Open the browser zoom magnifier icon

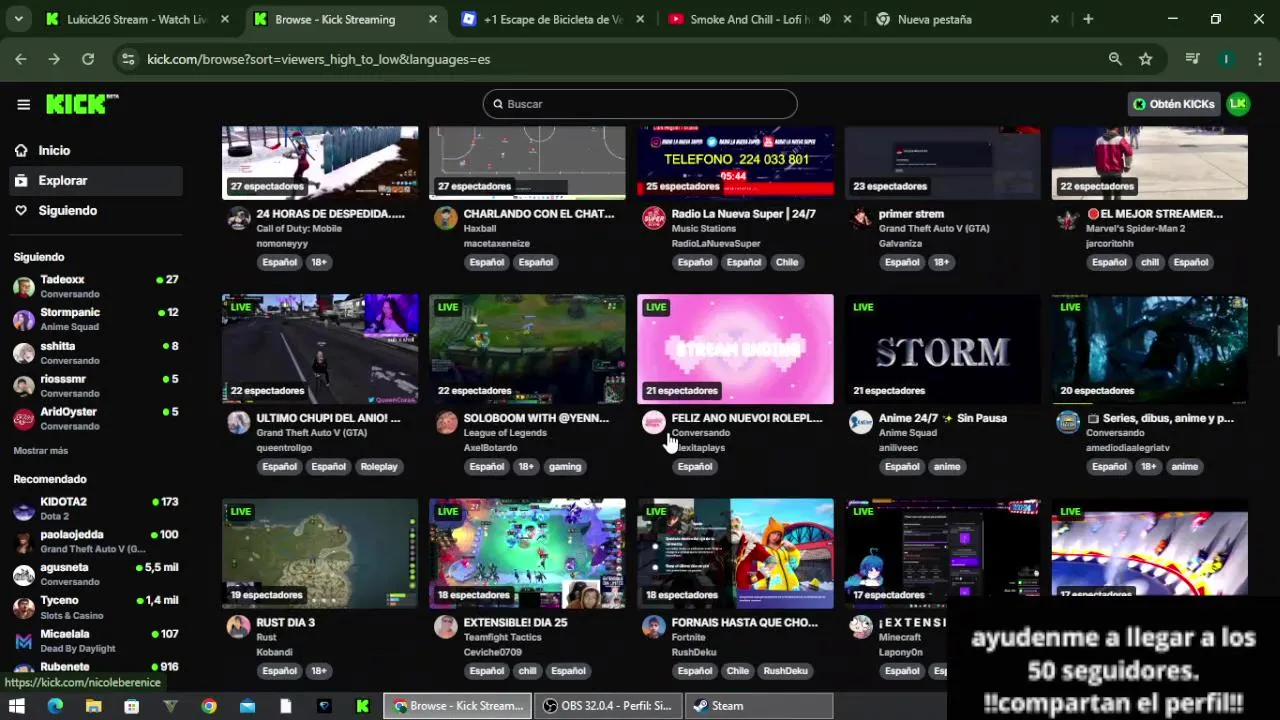coord(1115,59)
